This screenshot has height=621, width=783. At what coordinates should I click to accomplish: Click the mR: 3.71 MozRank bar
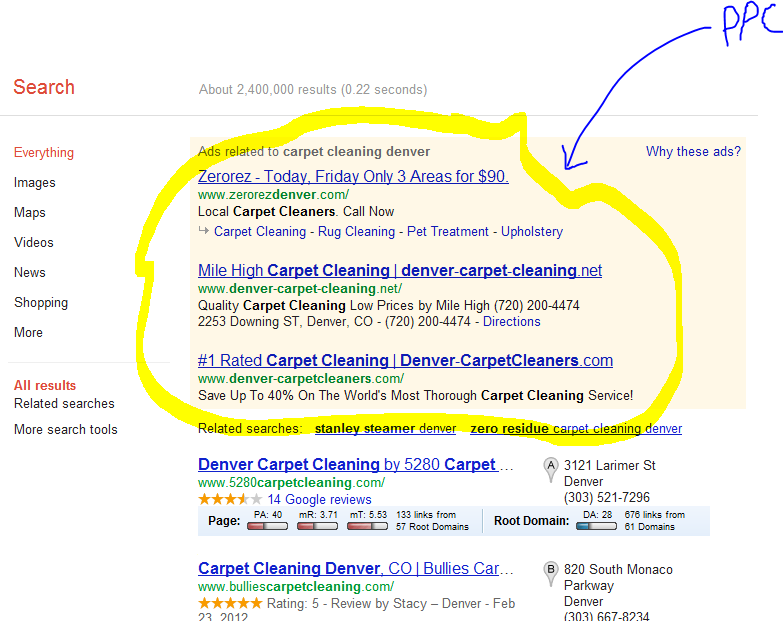(x=318, y=526)
